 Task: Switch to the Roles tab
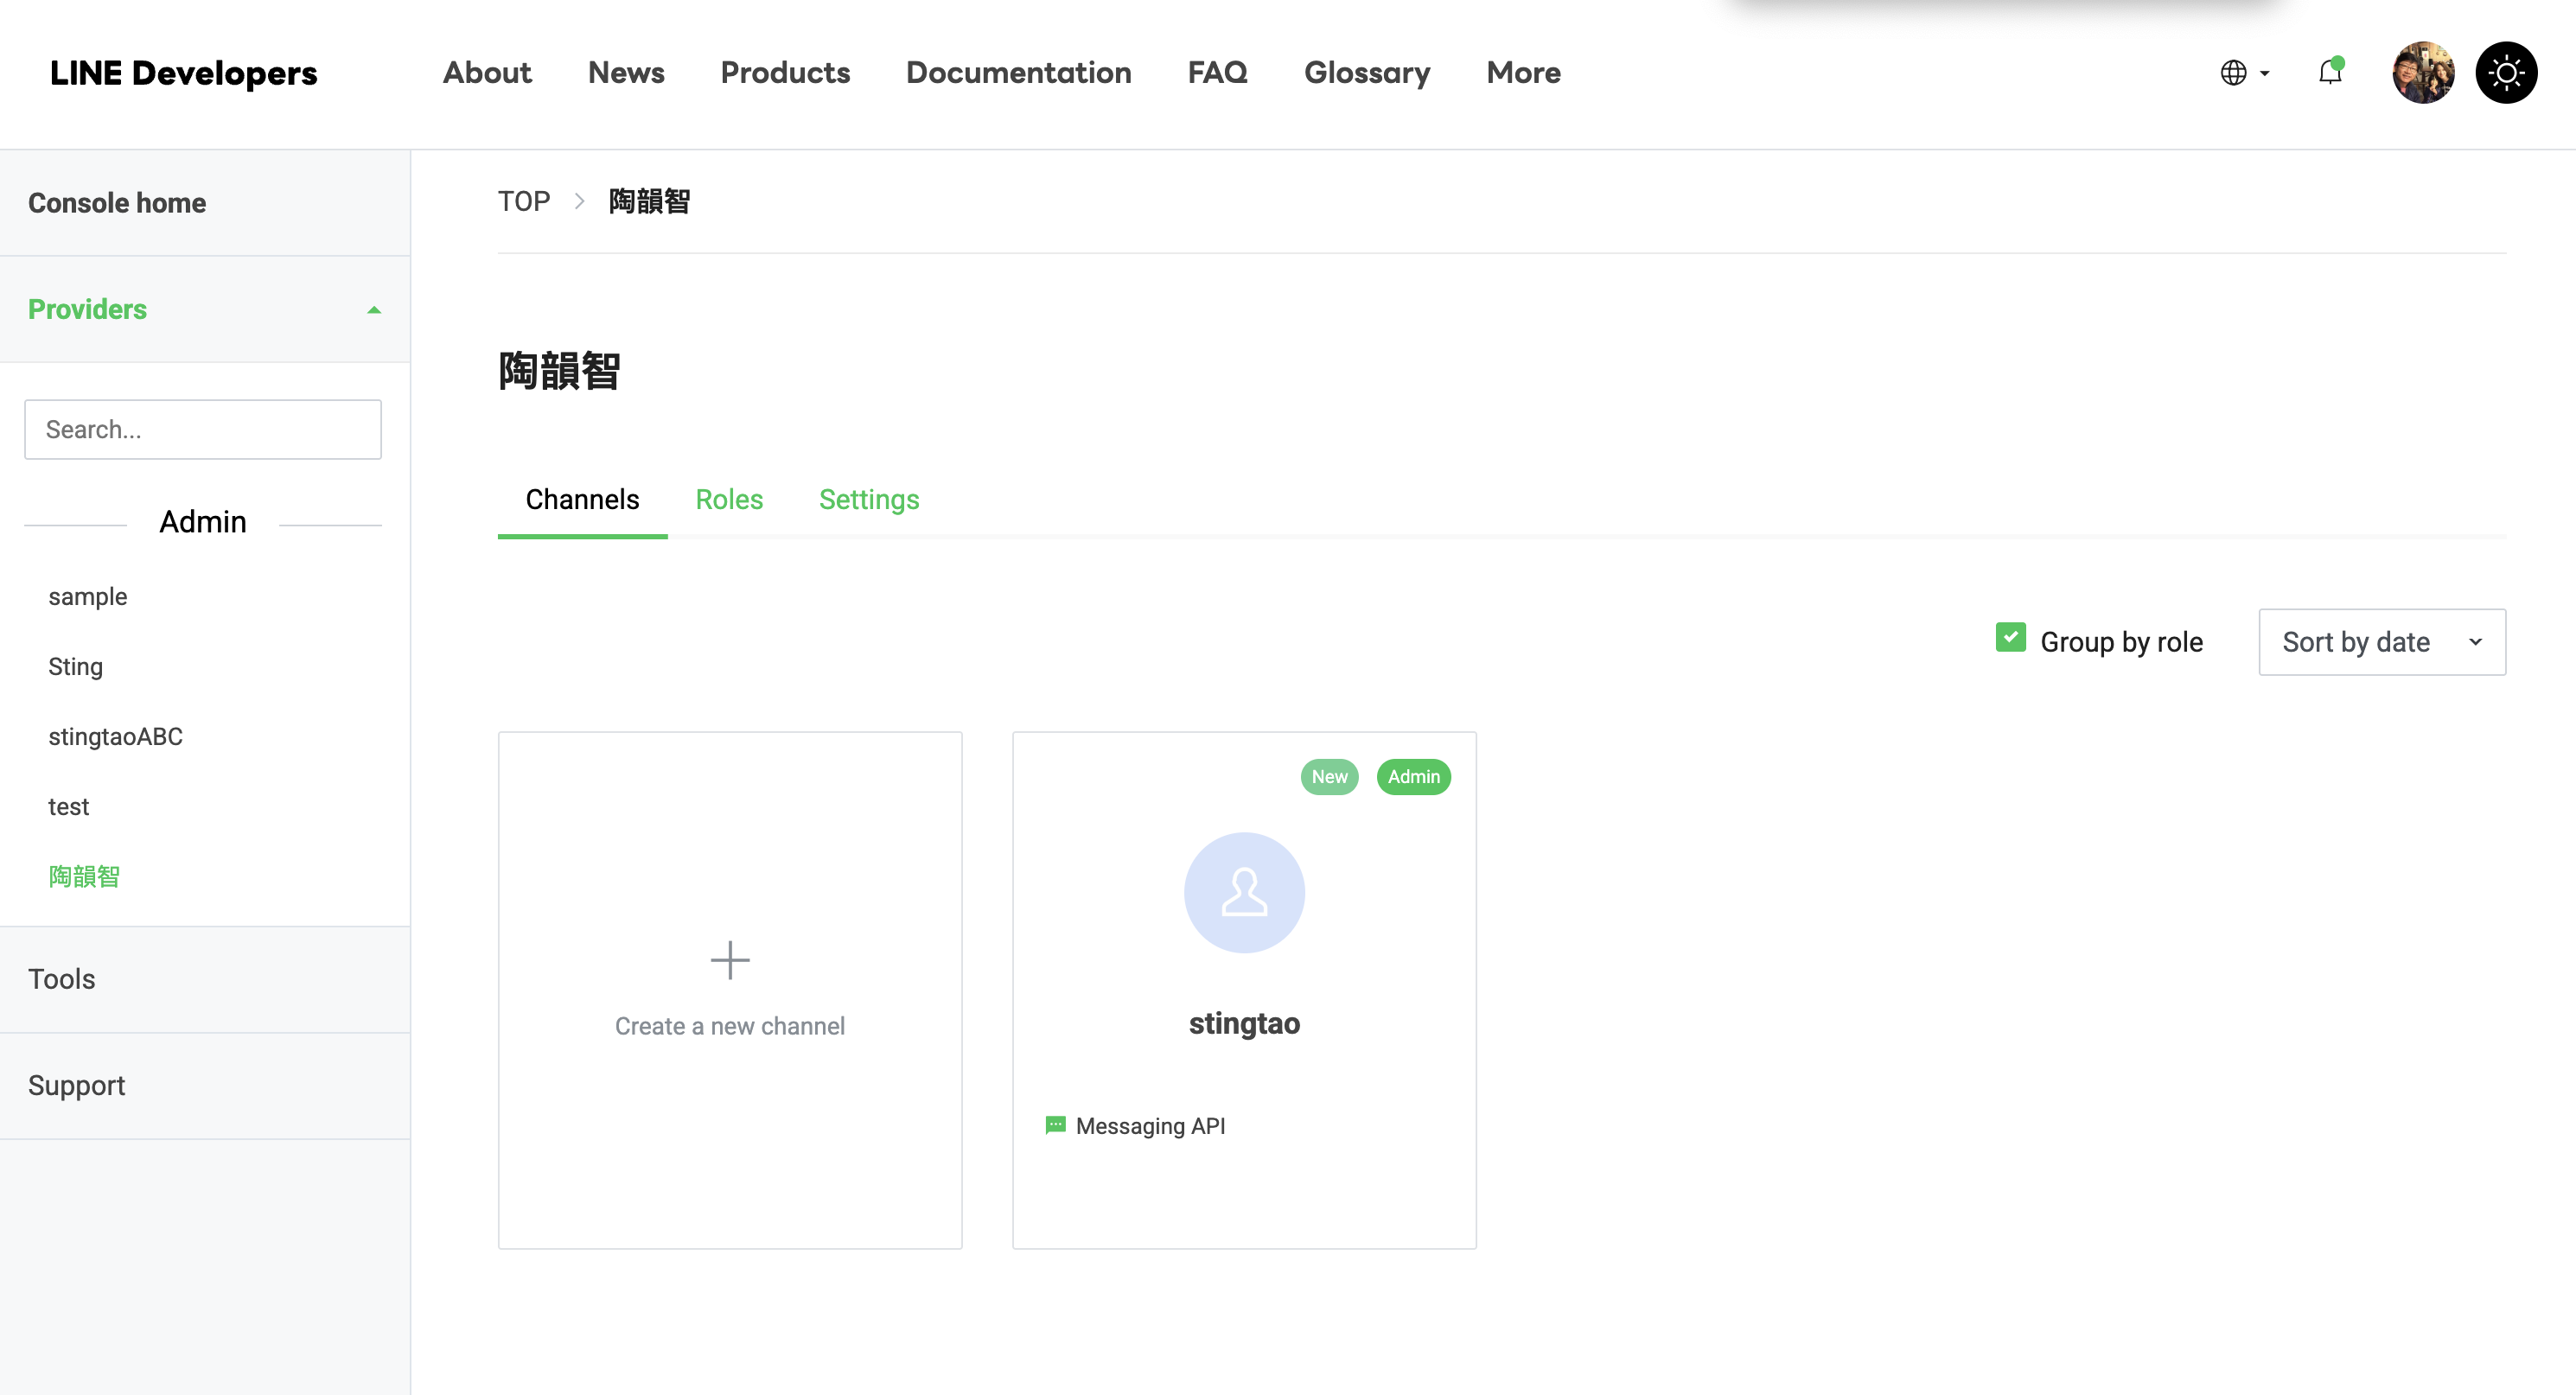728,499
